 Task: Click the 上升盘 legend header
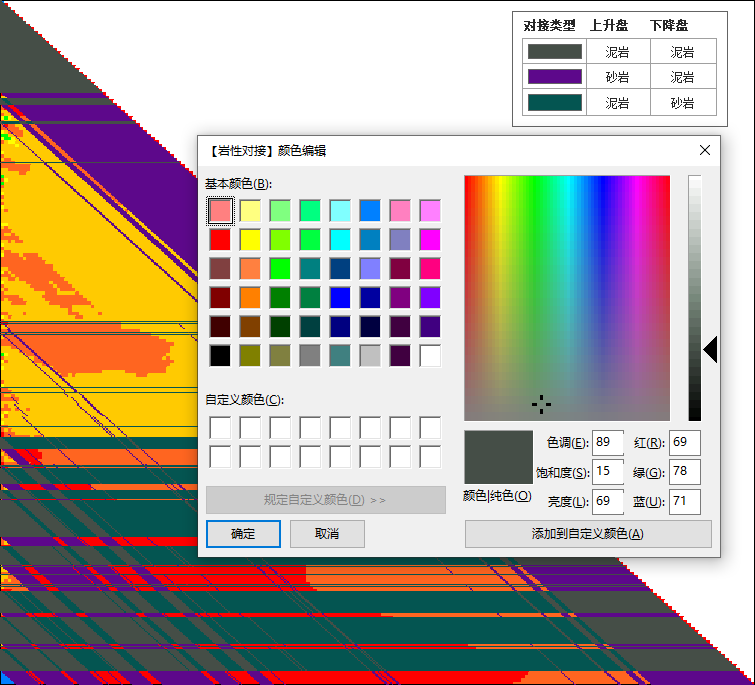609,26
